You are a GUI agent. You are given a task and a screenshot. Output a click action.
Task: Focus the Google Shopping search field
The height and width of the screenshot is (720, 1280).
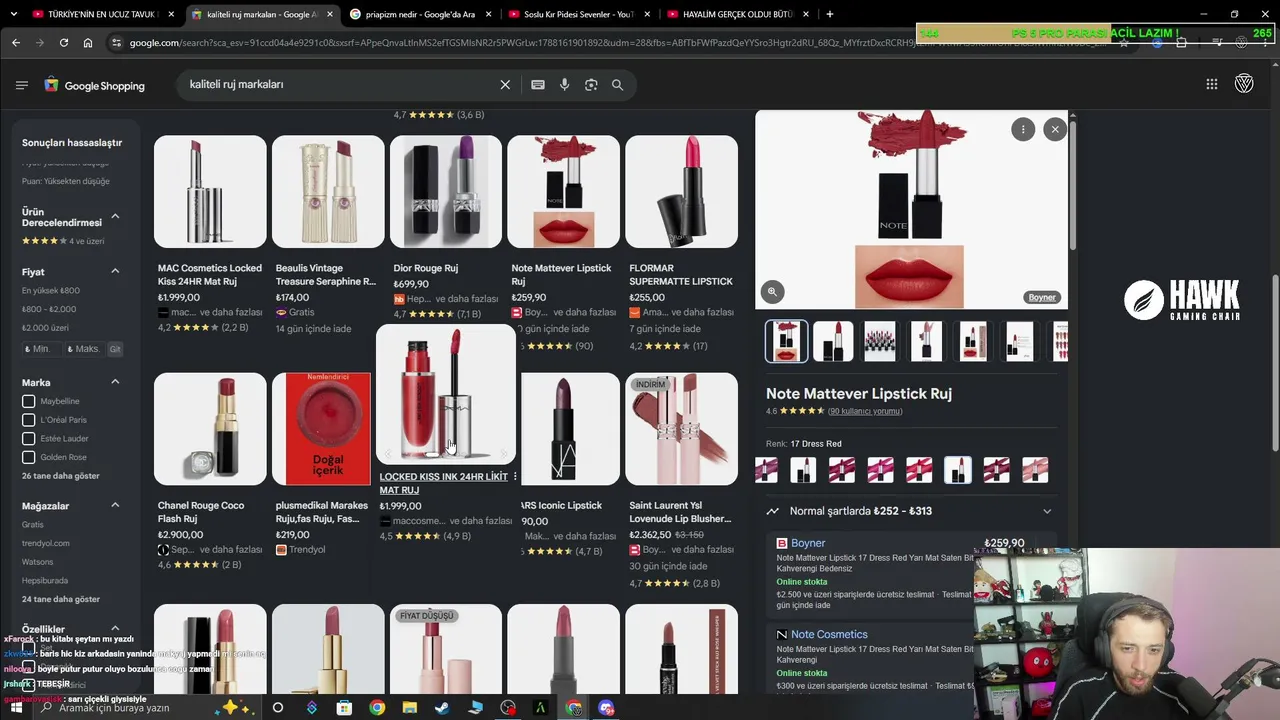click(x=340, y=85)
